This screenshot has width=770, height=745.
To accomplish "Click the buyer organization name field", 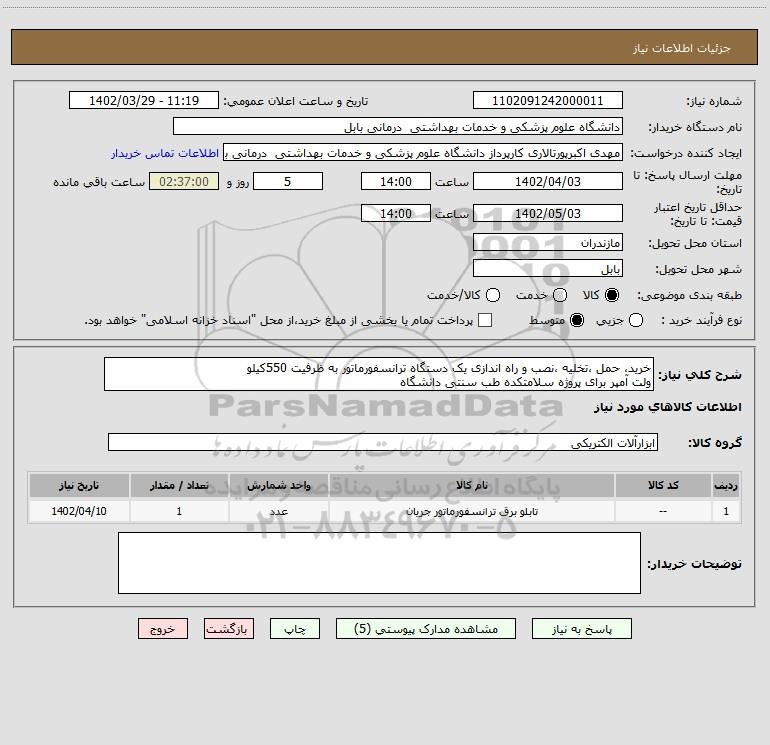I will 398,126.
